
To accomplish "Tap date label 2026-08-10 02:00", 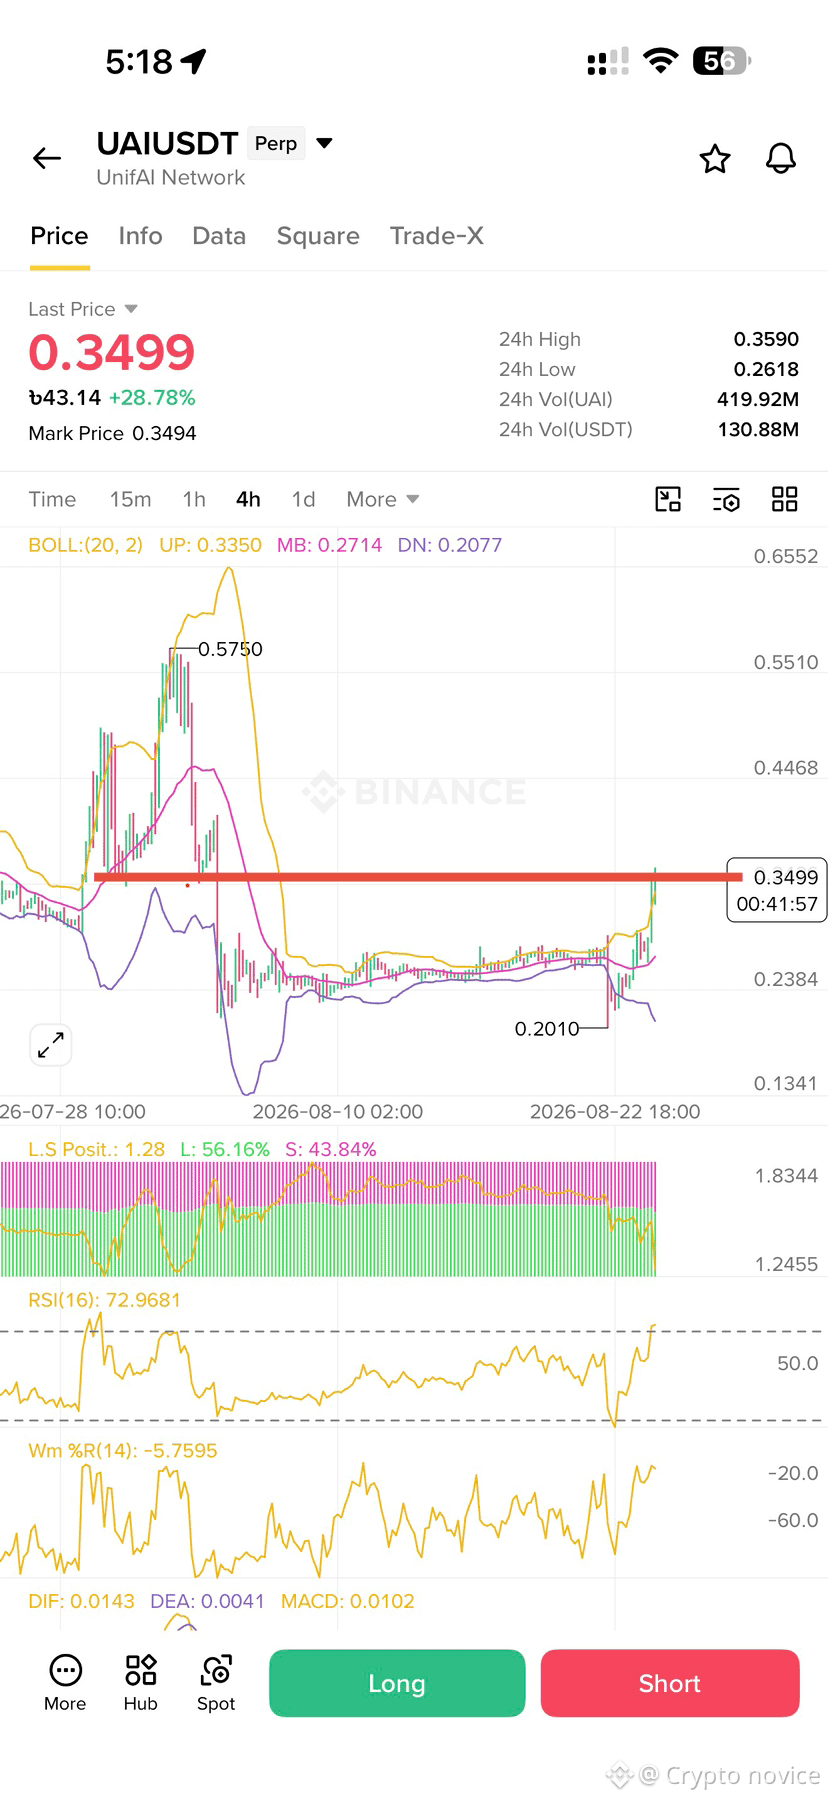I will tap(338, 1111).
